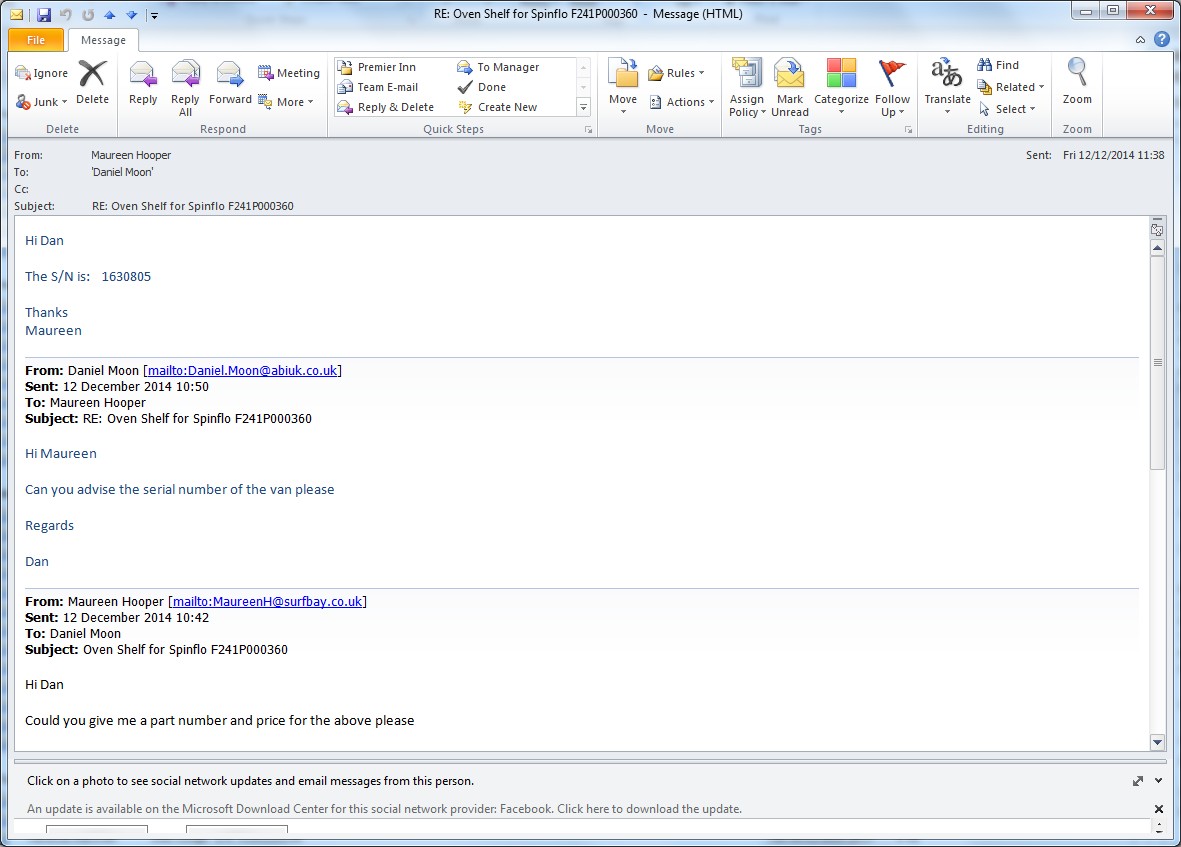Delete the message with the X icon

[92, 82]
